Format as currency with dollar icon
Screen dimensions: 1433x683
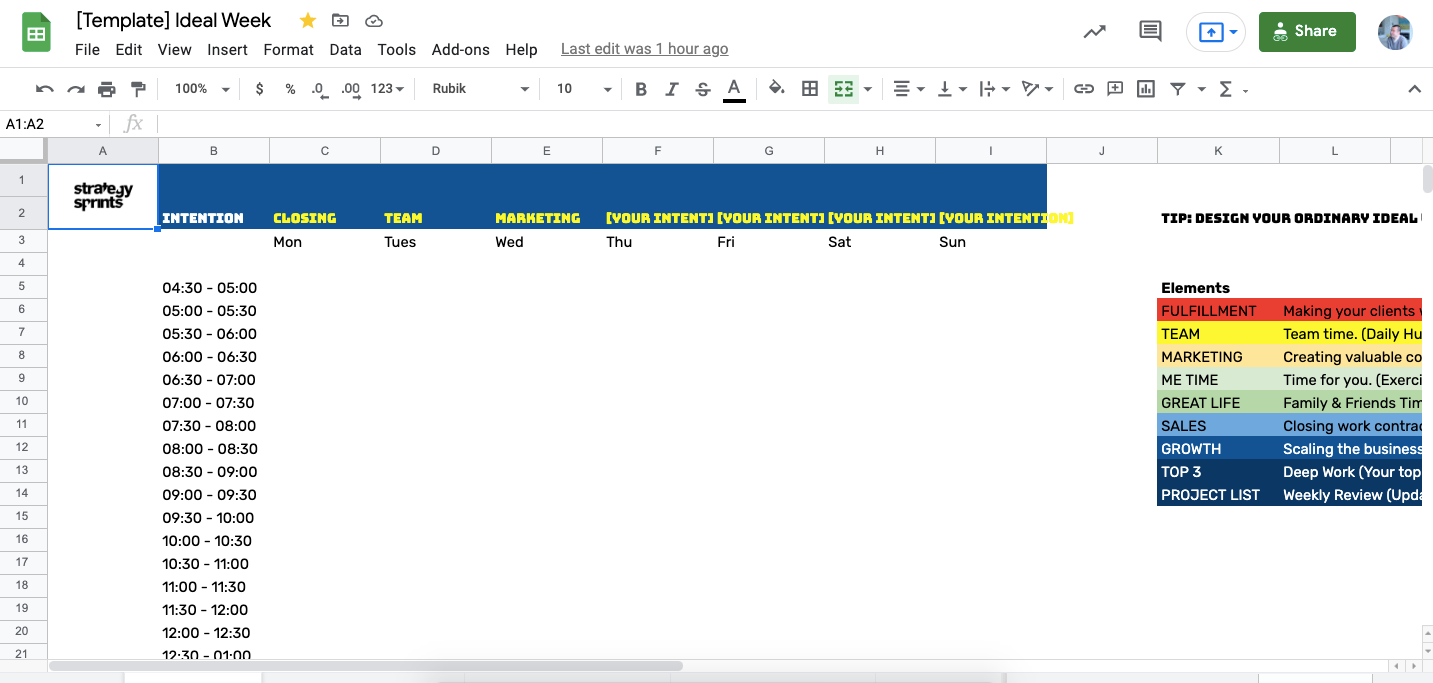coord(260,89)
